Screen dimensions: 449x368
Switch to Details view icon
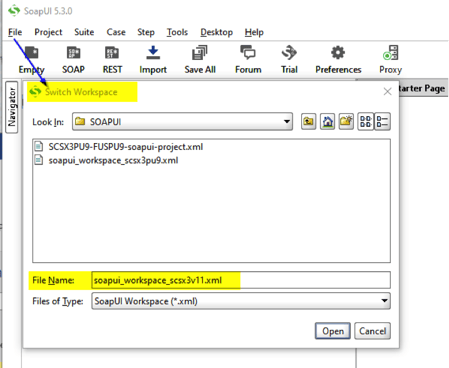coord(382,121)
